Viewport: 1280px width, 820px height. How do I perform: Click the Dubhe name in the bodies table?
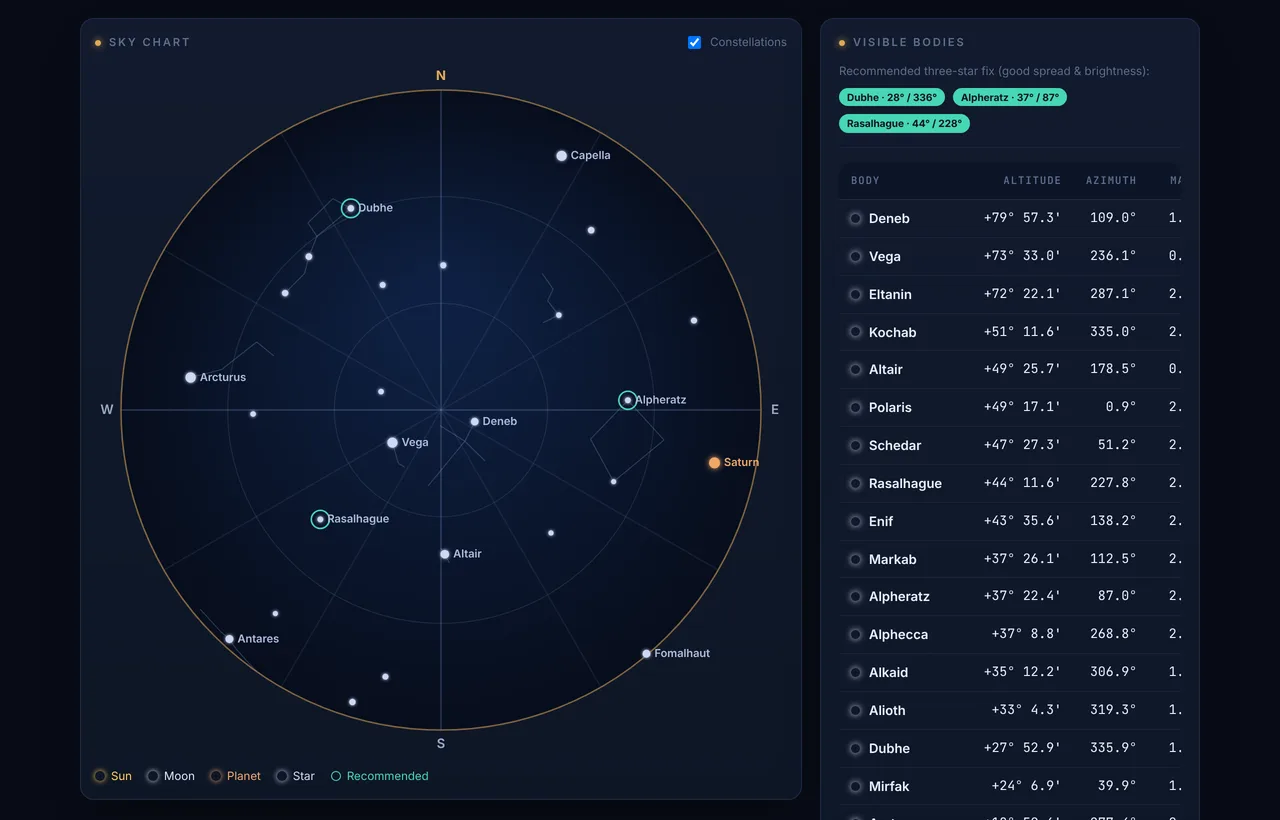click(889, 748)
